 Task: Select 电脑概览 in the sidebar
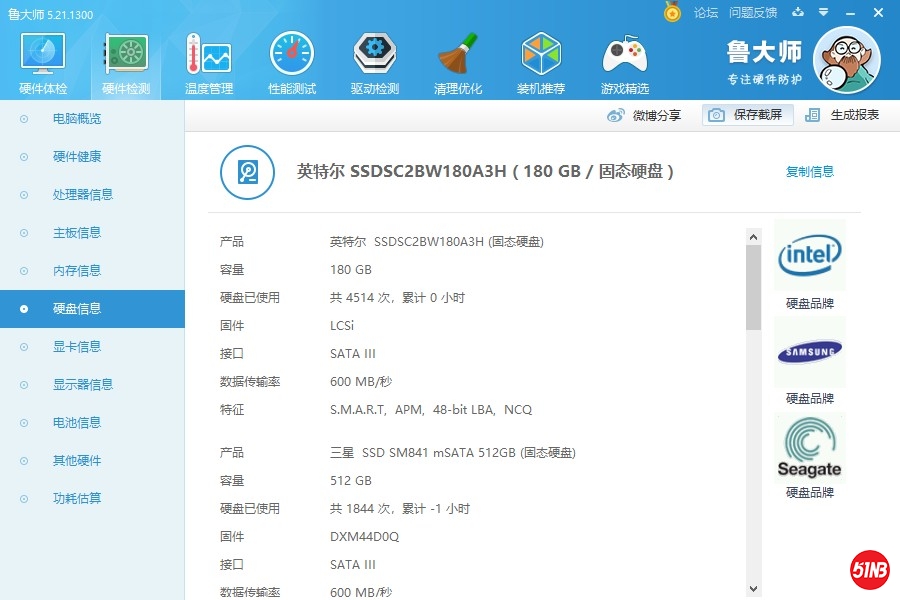click(x=77, y=119)
